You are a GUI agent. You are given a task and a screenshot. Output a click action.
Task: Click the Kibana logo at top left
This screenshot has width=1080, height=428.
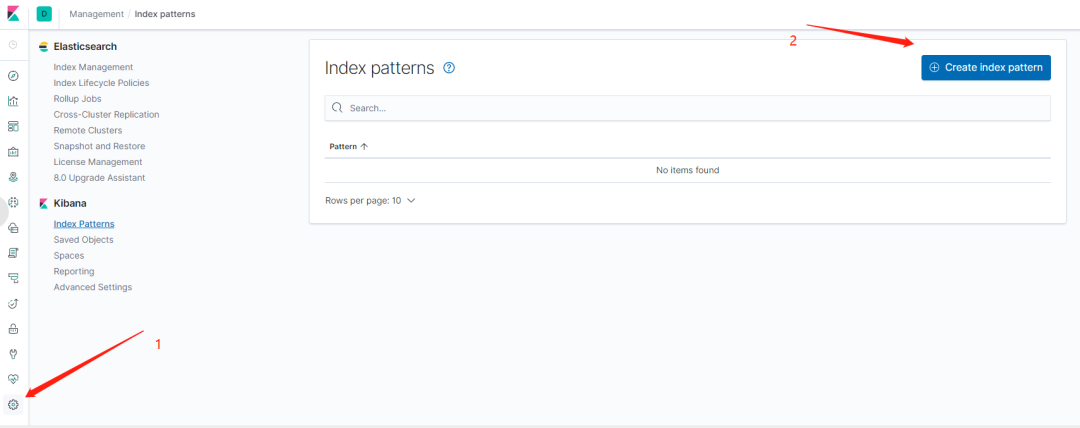pos(14,14)
